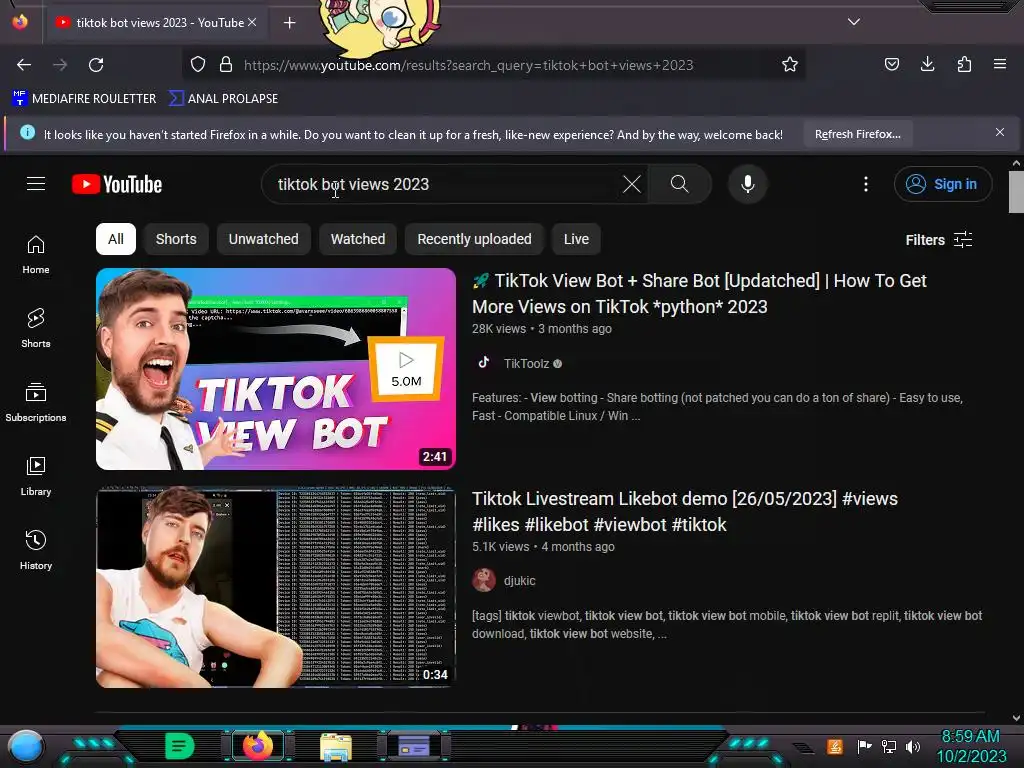Viewport: 1024px width, 768px height.
Task: Select the Unwatched filter chip
Action: click(263, 239)
